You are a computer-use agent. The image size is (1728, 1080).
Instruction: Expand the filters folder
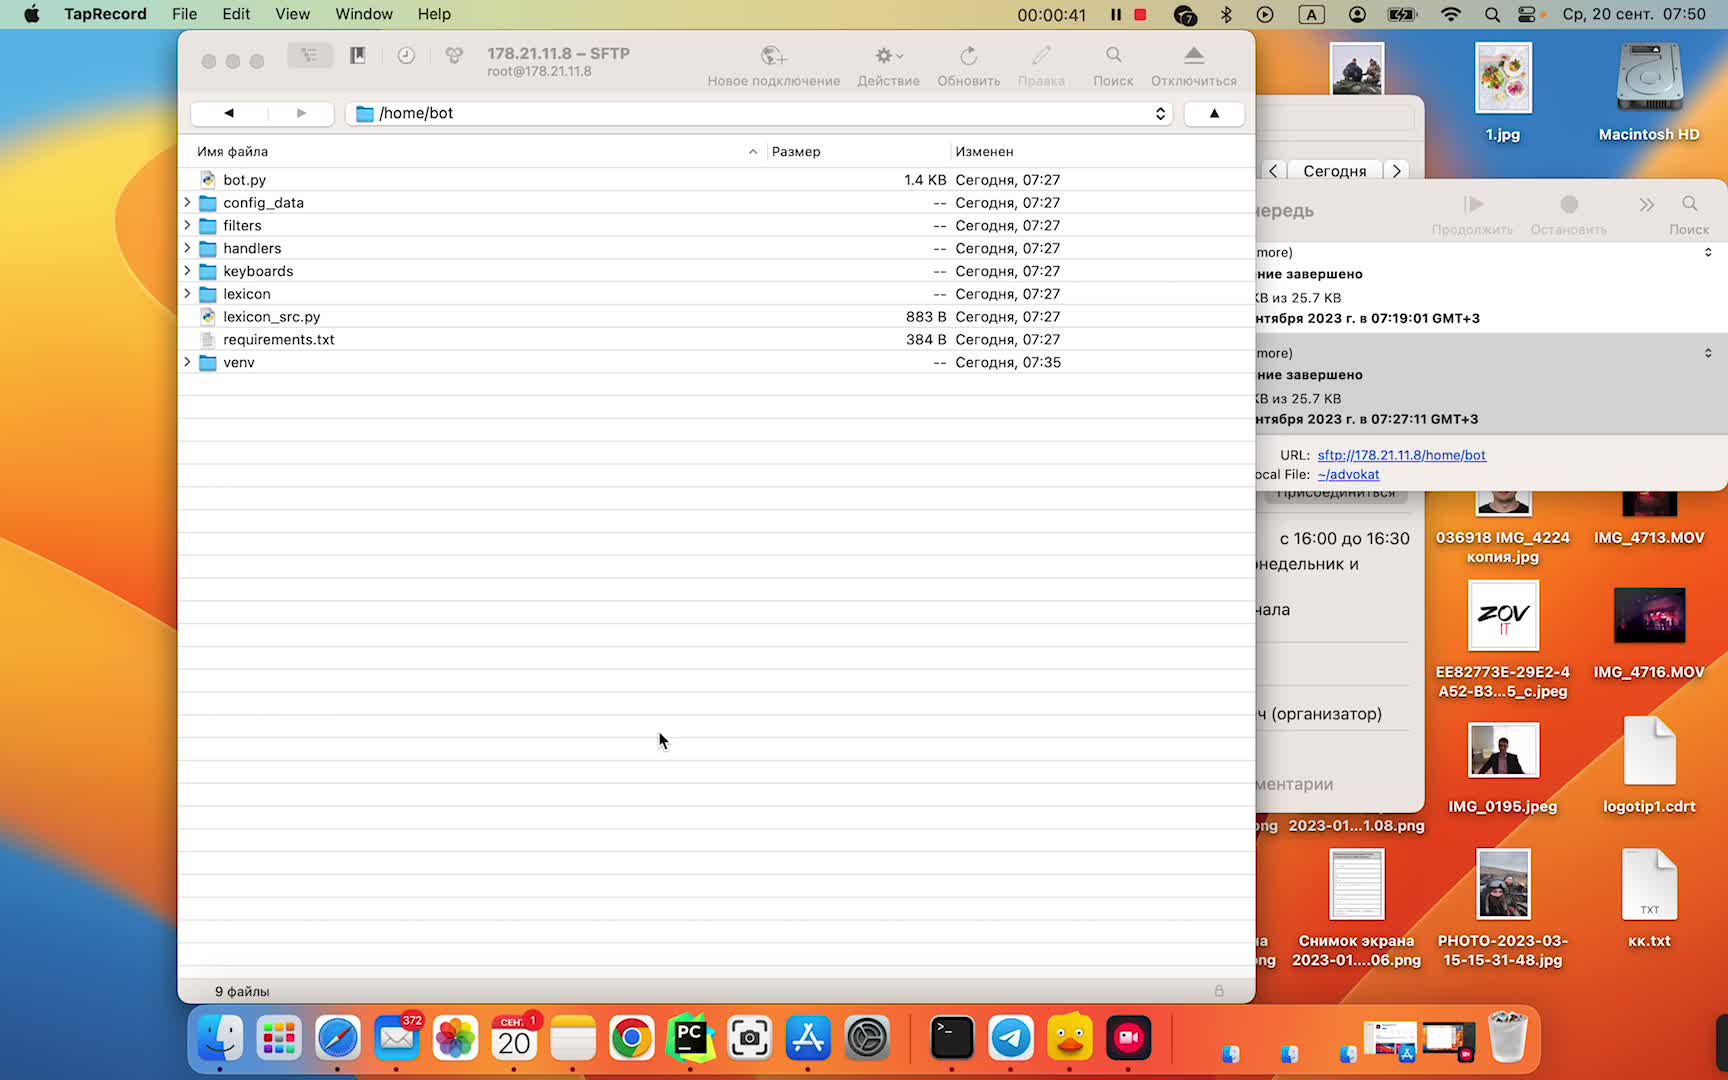click(x=187, y=225)
